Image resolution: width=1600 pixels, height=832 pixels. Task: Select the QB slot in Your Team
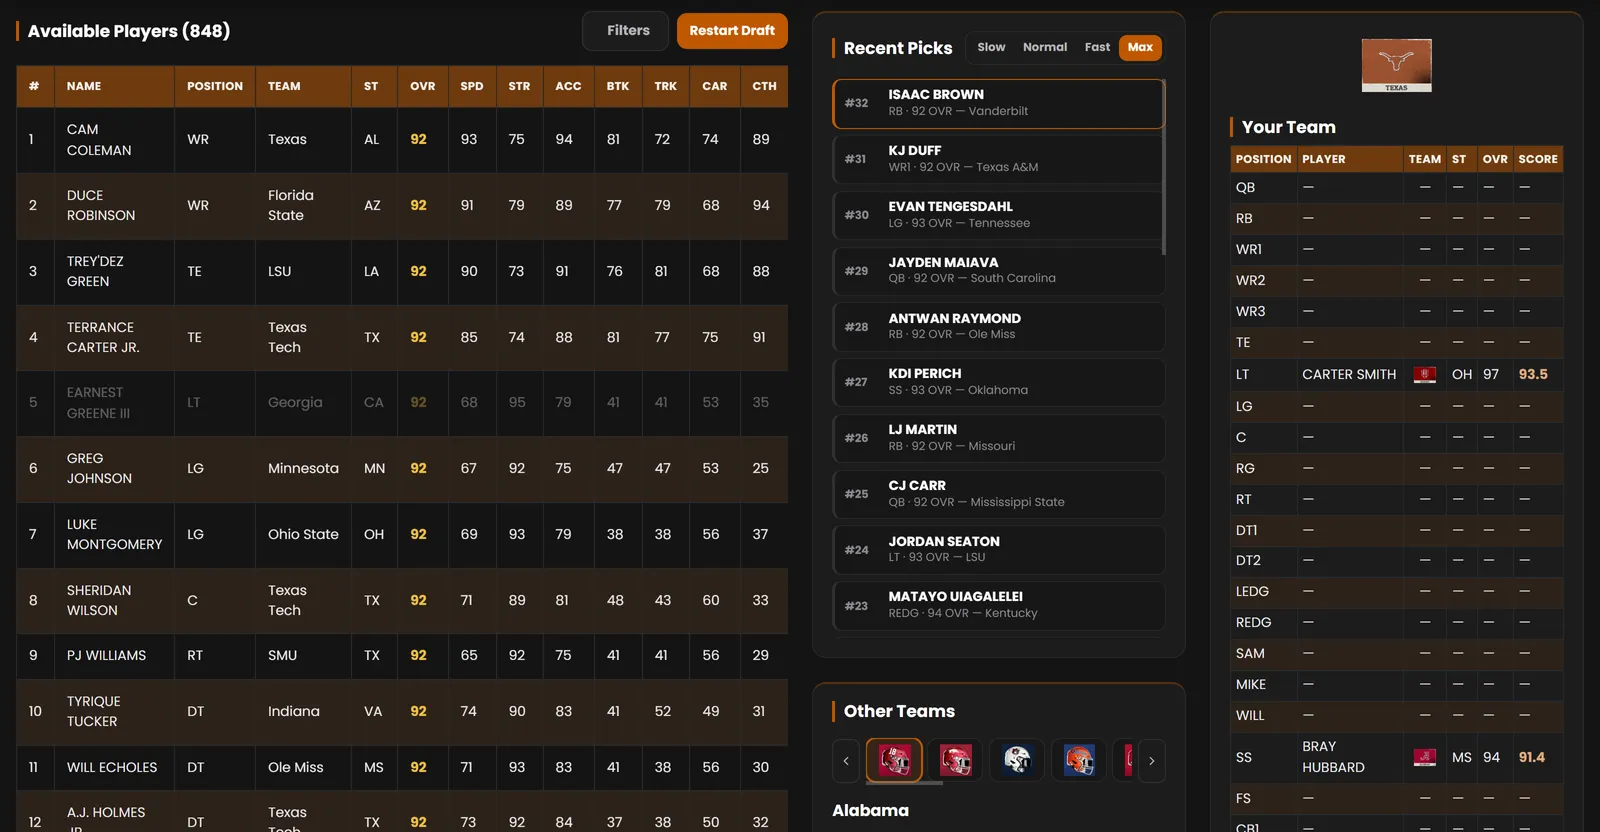[1397, 188]
